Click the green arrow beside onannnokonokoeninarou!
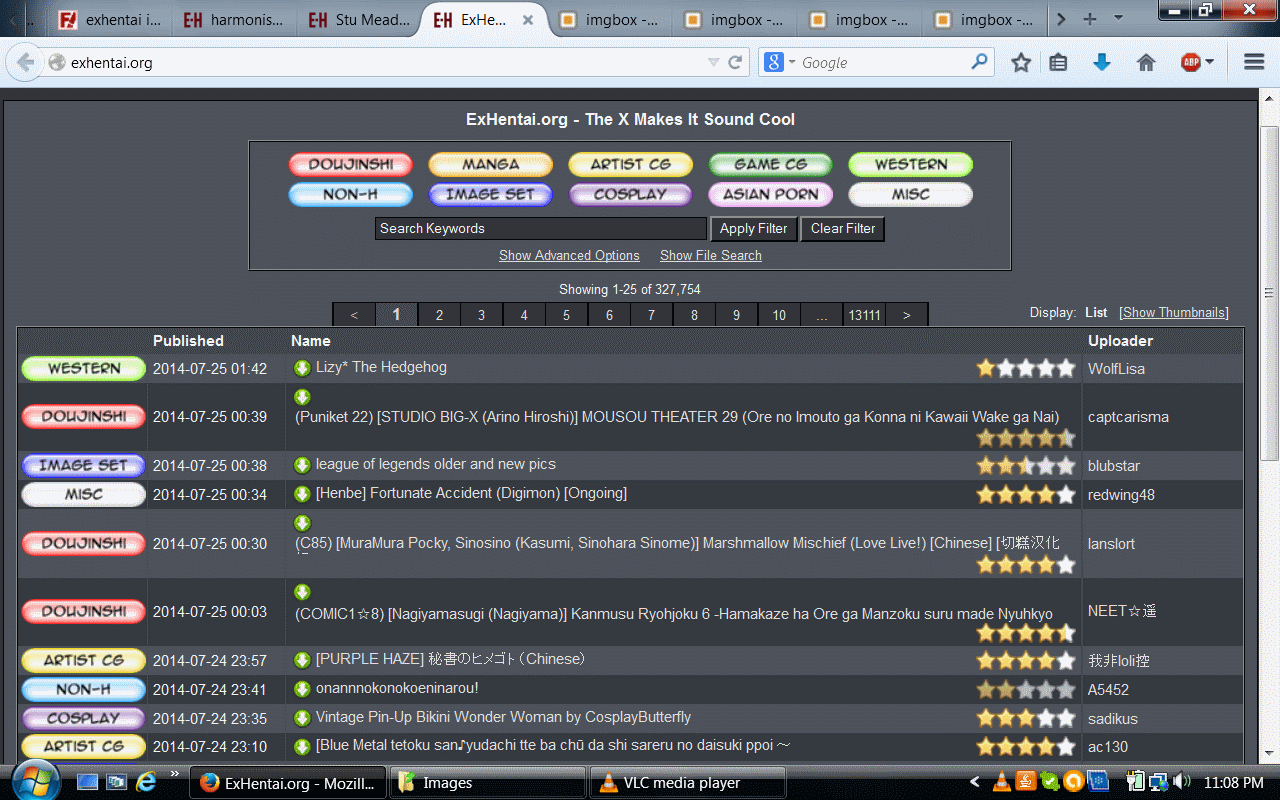 (x=302, y=689)
